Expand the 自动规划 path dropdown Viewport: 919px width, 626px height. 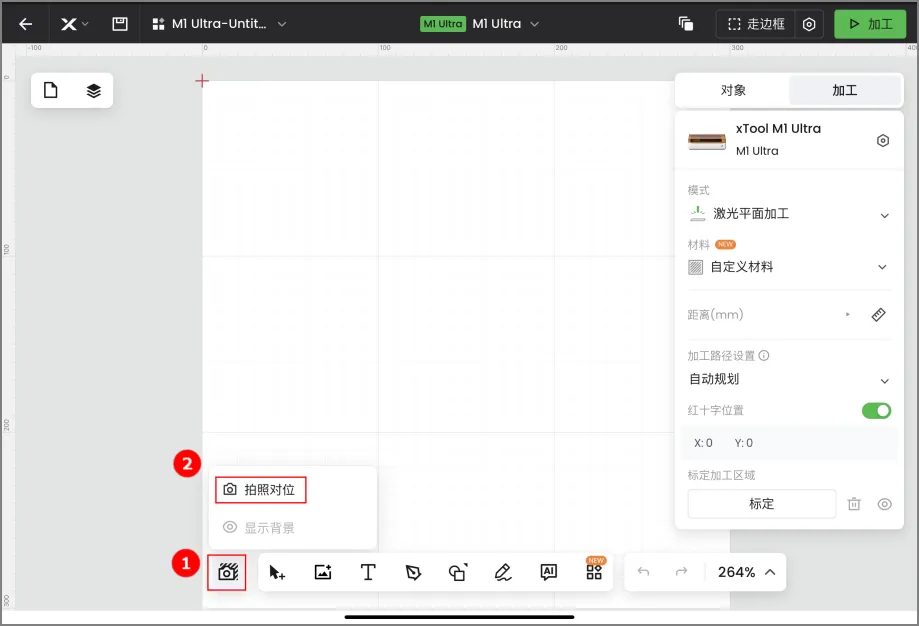789,379
